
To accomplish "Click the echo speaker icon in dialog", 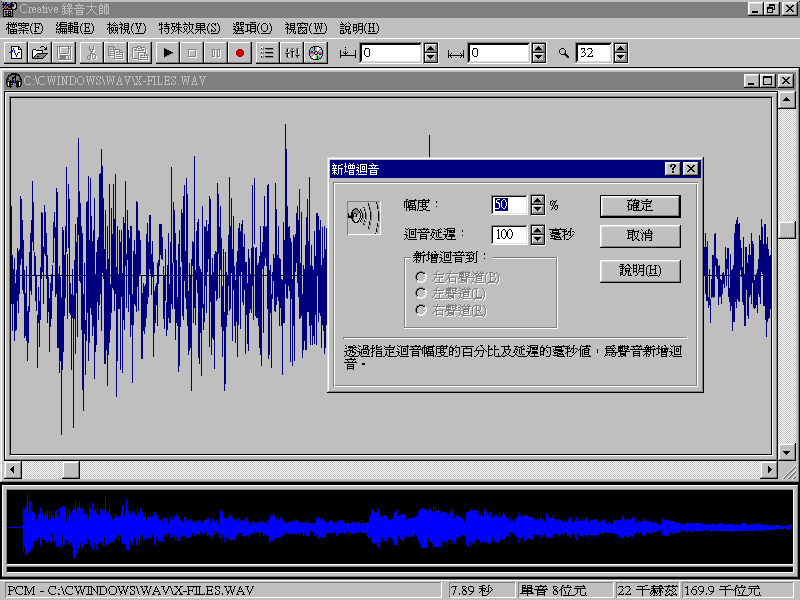I will [363, 217].
